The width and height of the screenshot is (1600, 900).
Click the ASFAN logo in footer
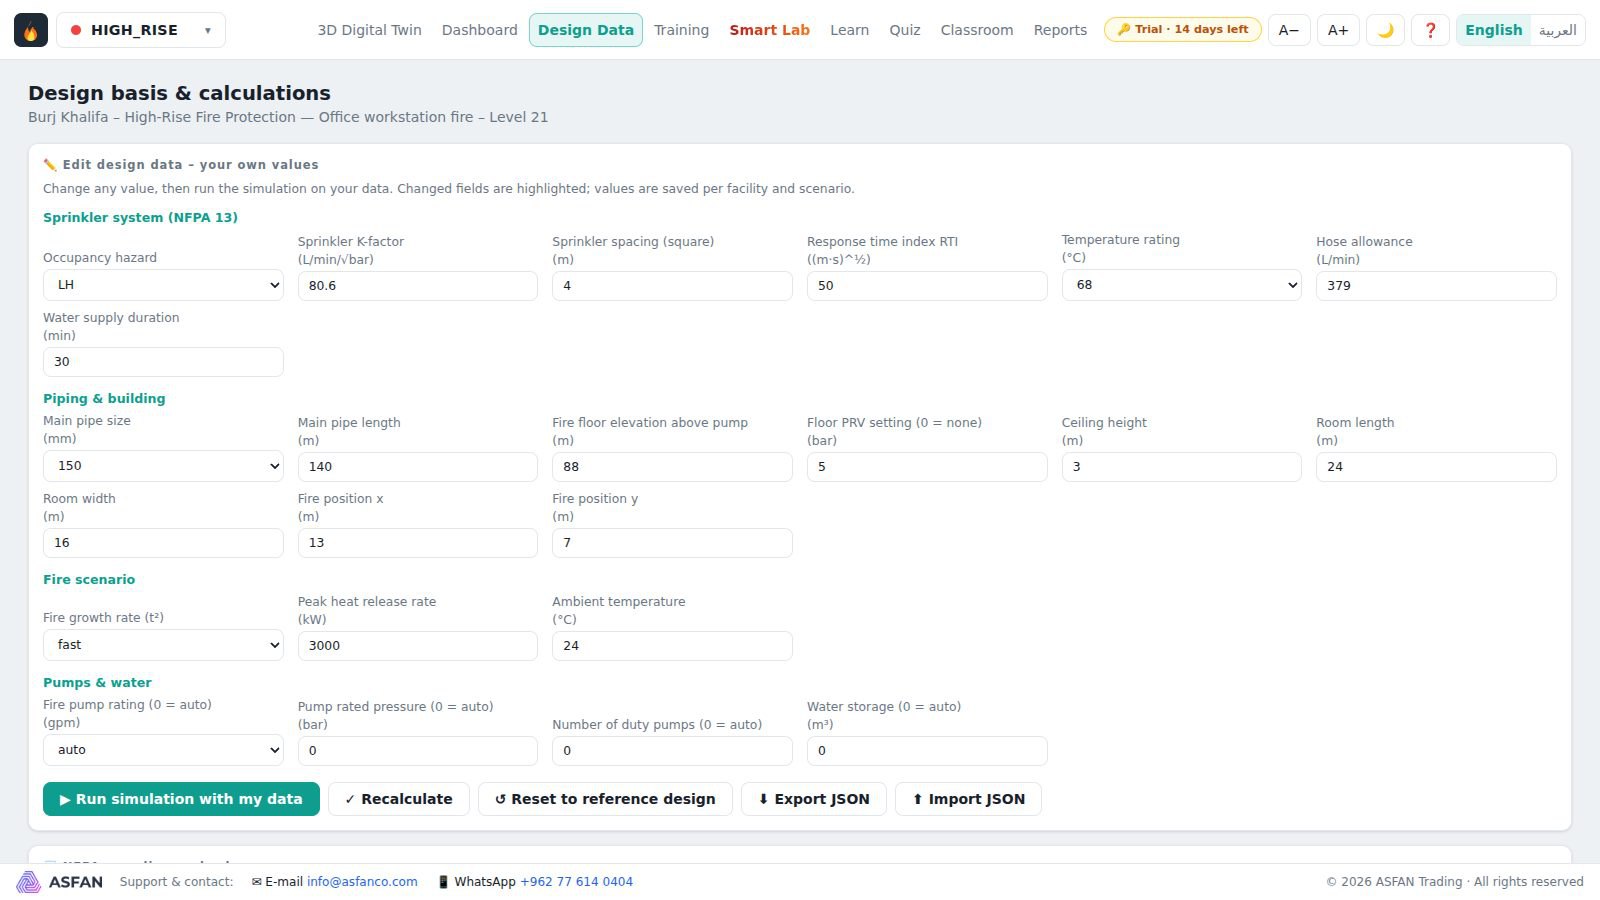(x=60, y=882)
